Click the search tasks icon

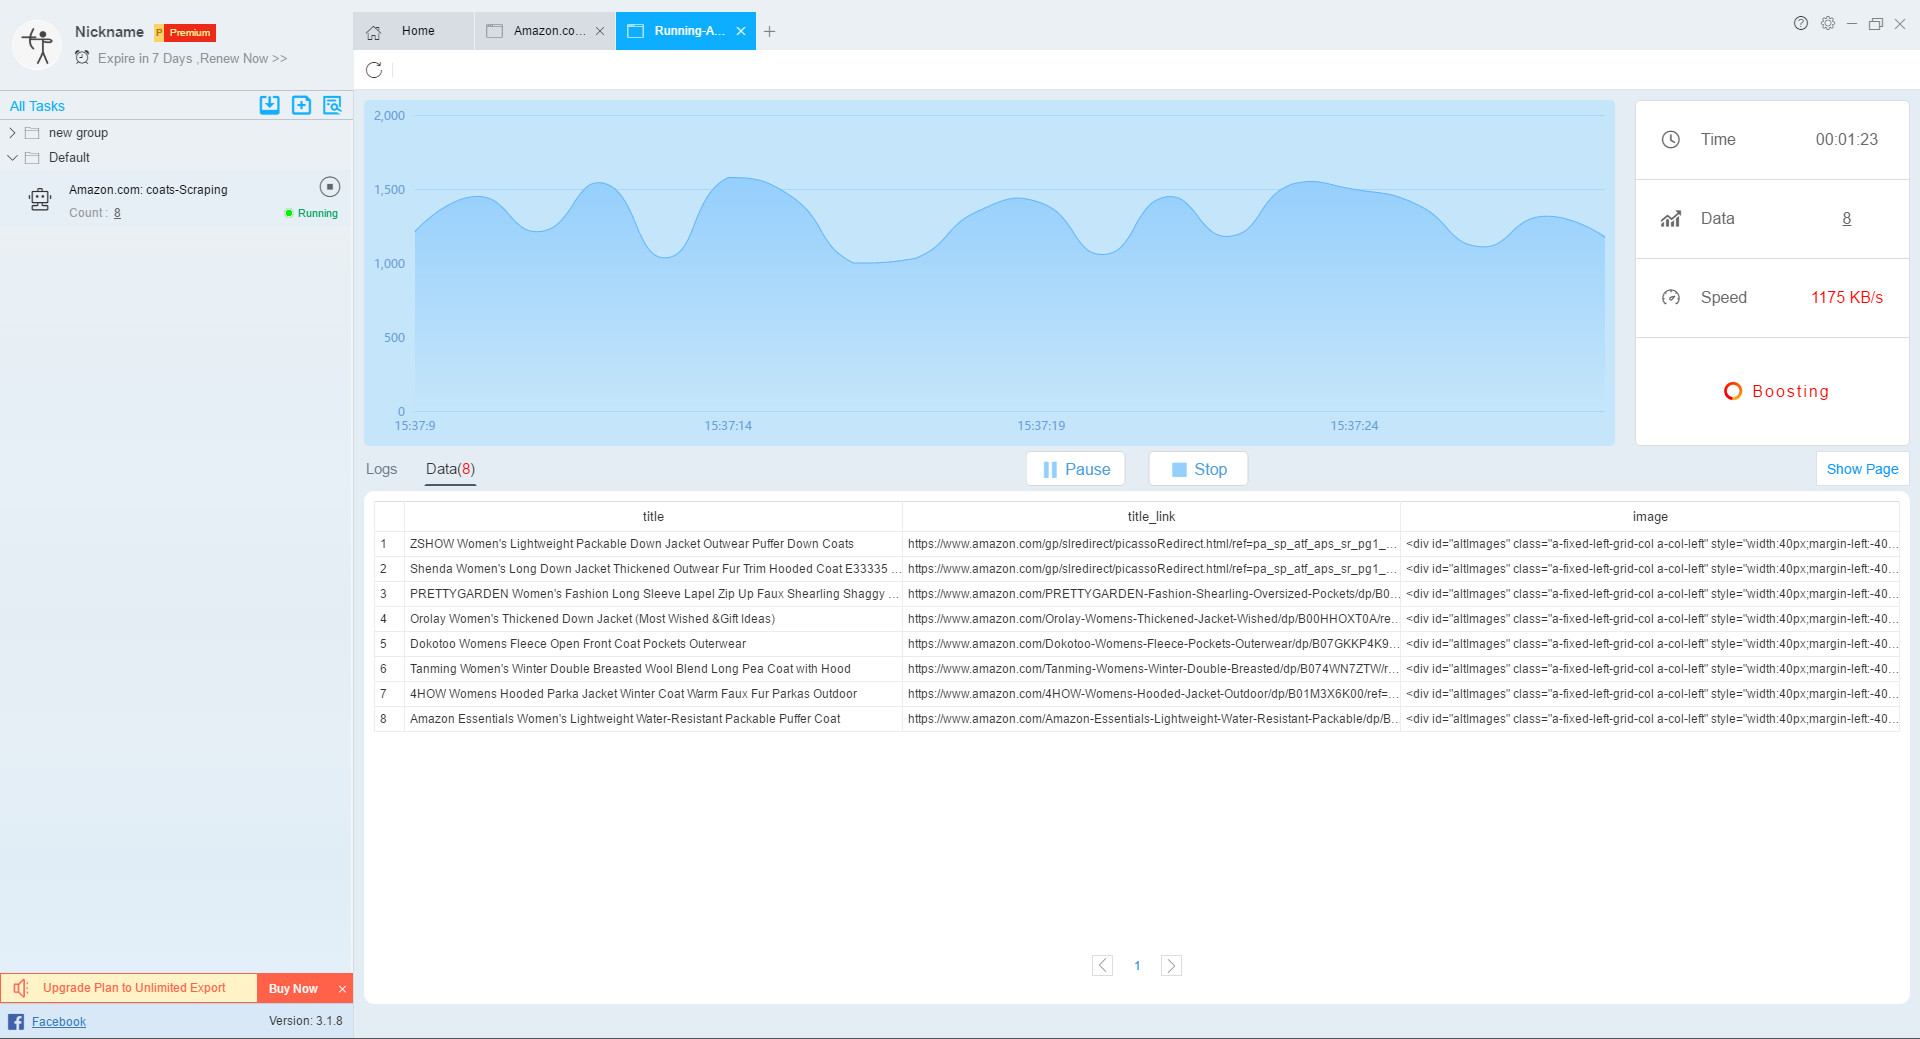pos(332,105)
